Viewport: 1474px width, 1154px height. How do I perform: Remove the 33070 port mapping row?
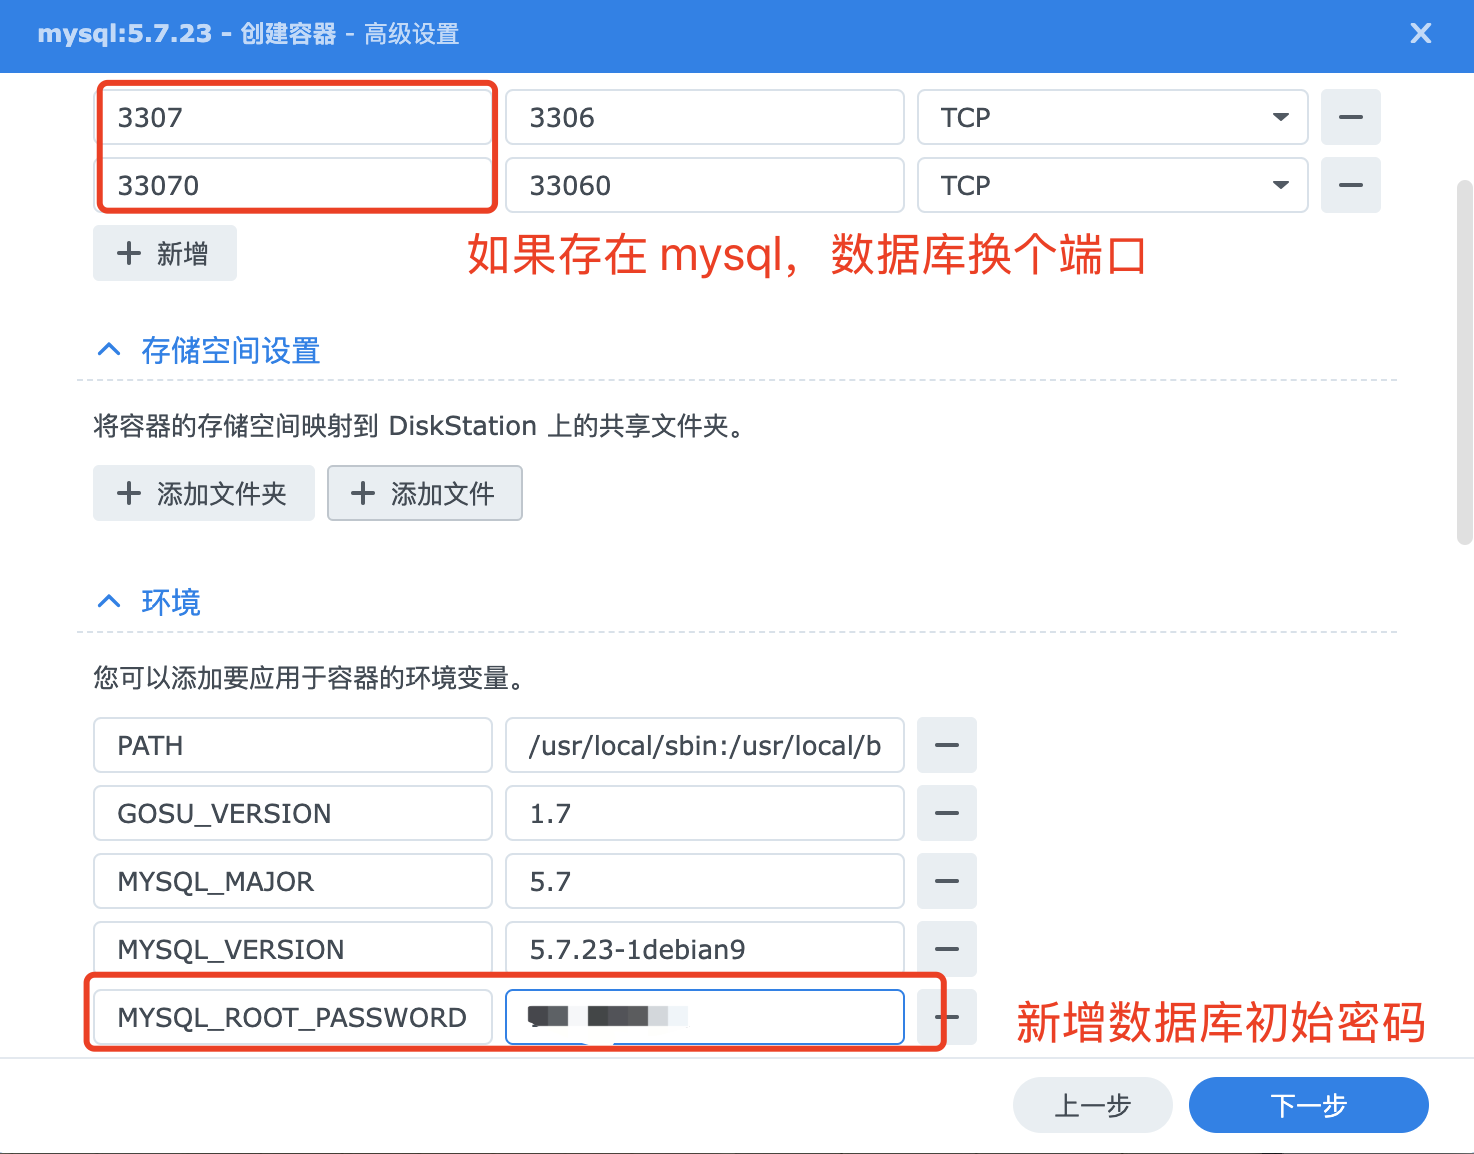(1350, 185)
